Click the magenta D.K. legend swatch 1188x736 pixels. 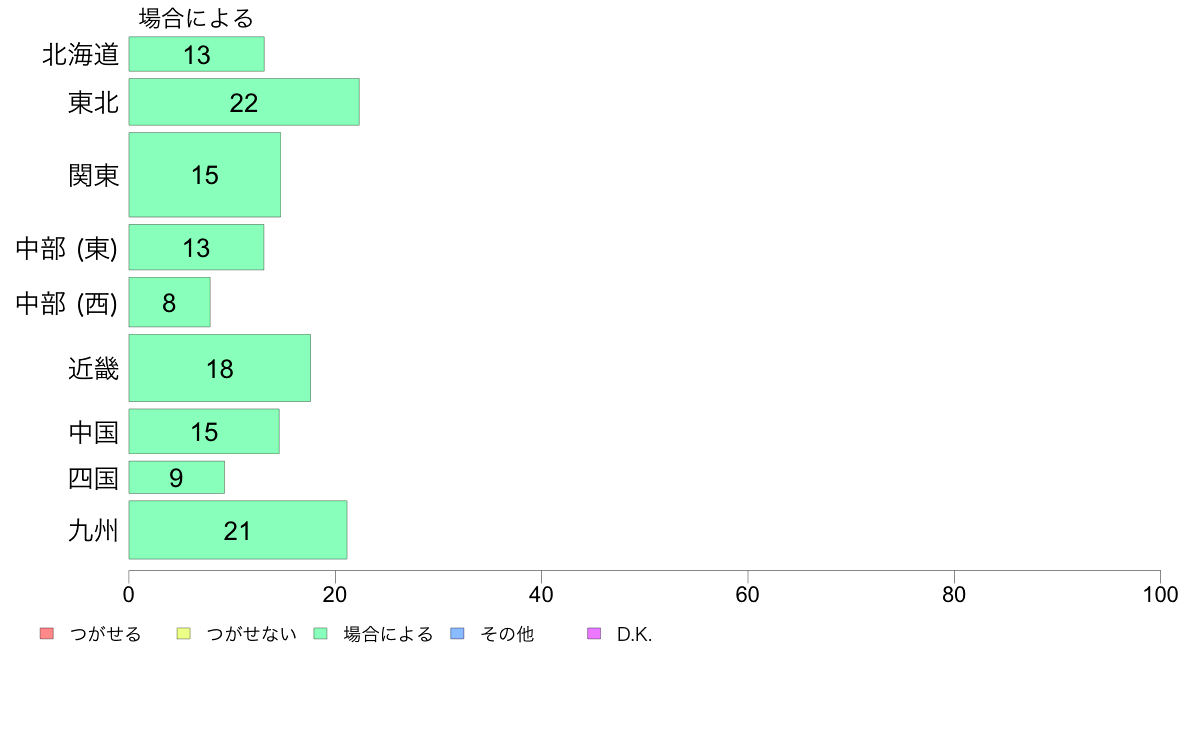[594, 634]
